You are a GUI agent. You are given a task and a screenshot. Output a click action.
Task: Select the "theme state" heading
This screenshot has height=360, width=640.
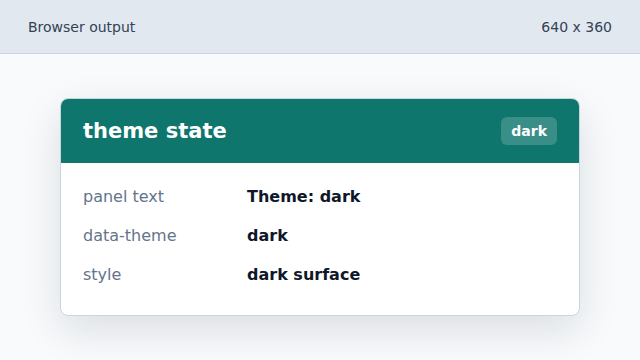(155, 131)
